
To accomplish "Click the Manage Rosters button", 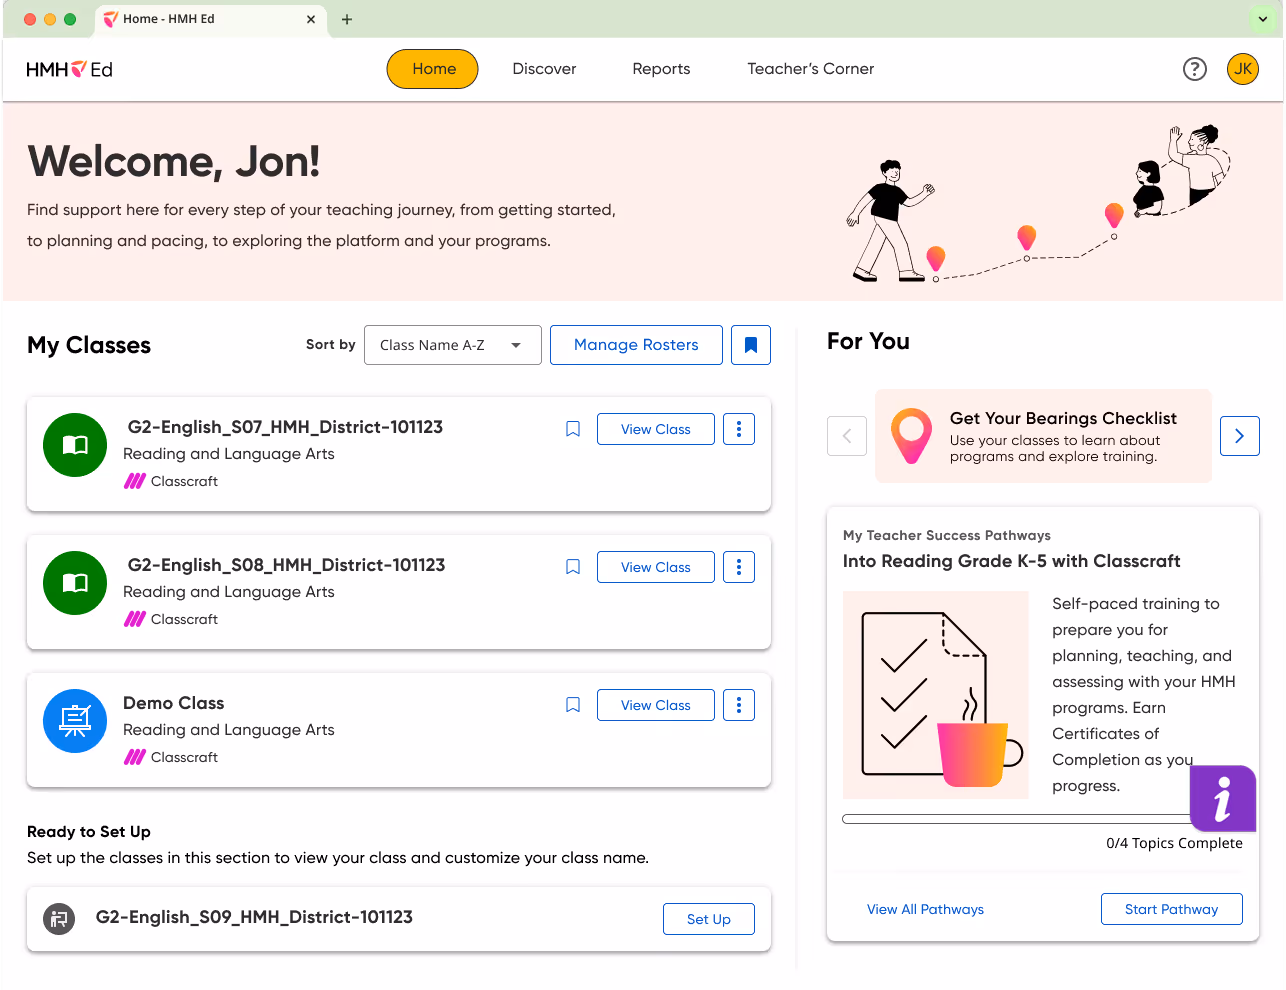I will coord(636,345).
